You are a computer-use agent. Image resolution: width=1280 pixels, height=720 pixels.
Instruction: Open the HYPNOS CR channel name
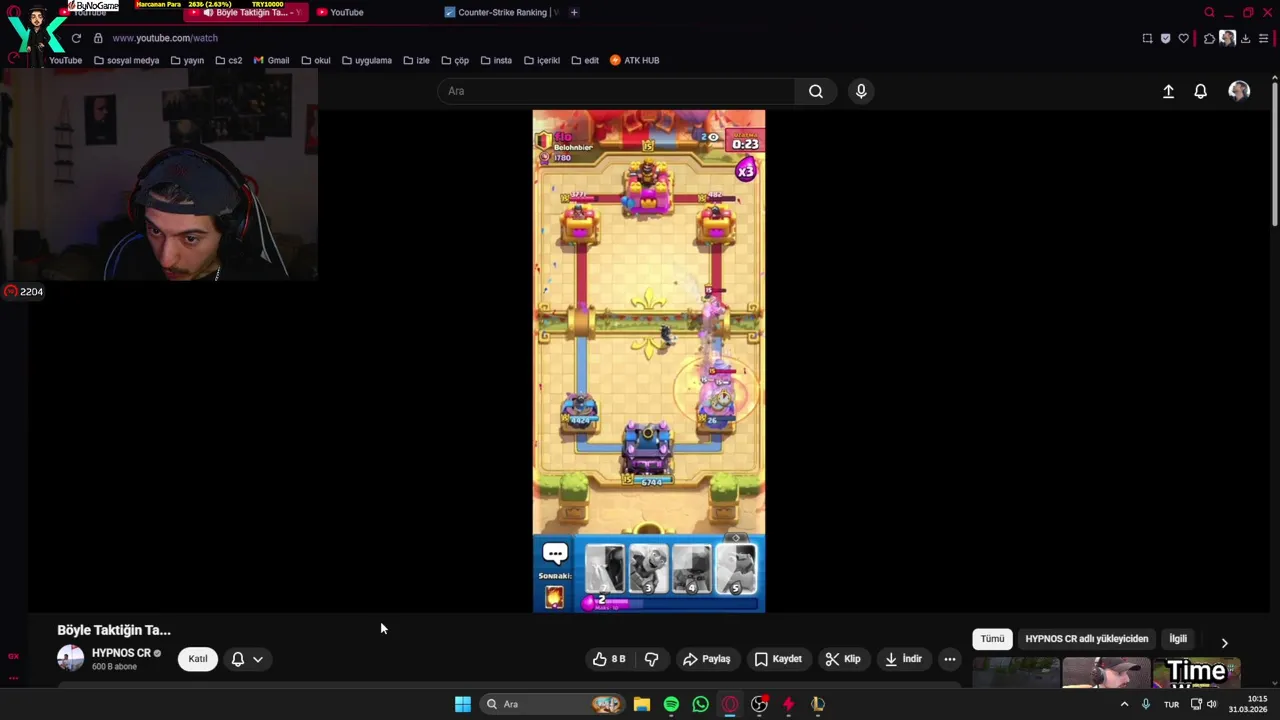[x=121, y=653]
